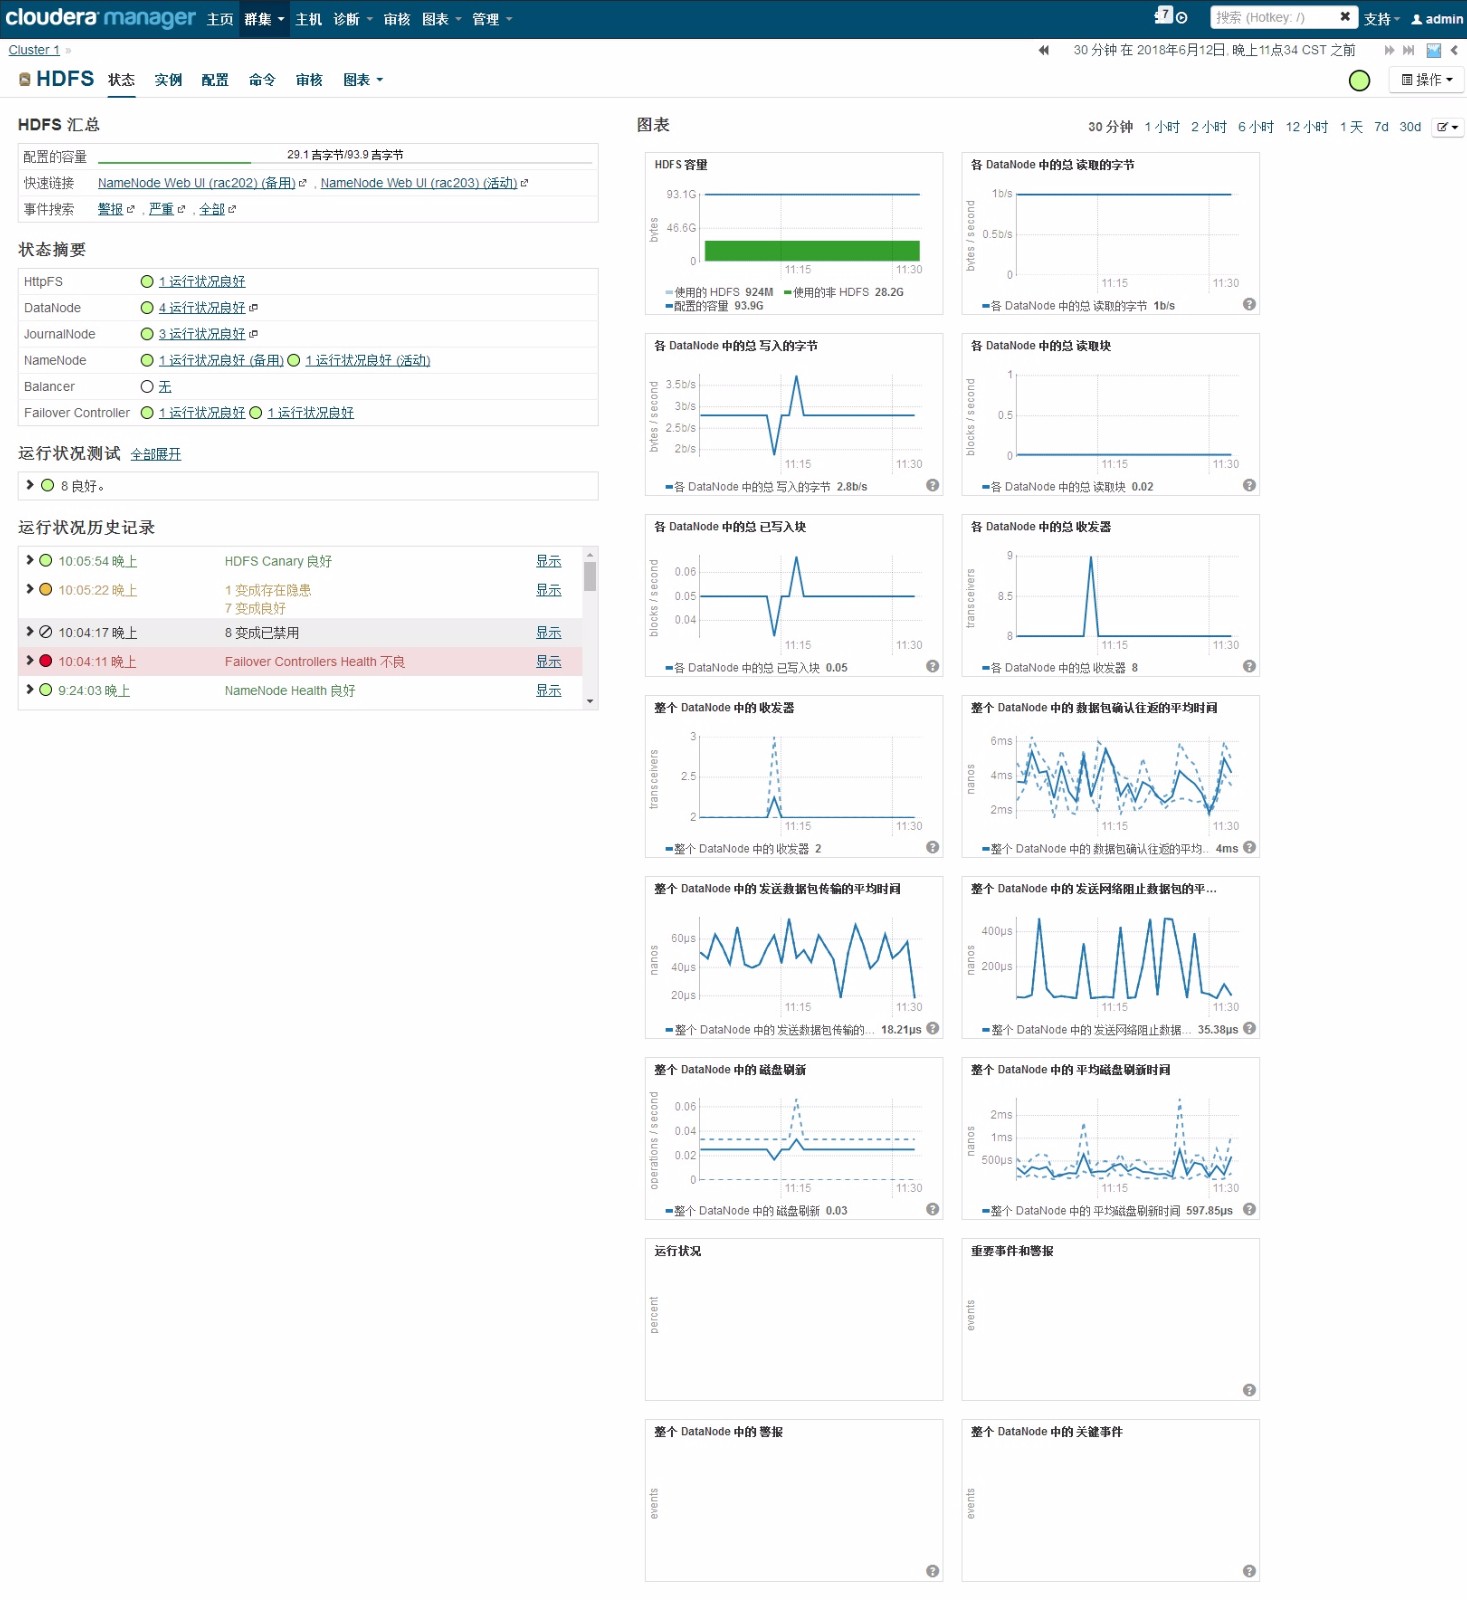Viewport: 1467px width, 1600px height.
Task: Open the 支持 dropdown menu
Action: [x=1381, y=19]
